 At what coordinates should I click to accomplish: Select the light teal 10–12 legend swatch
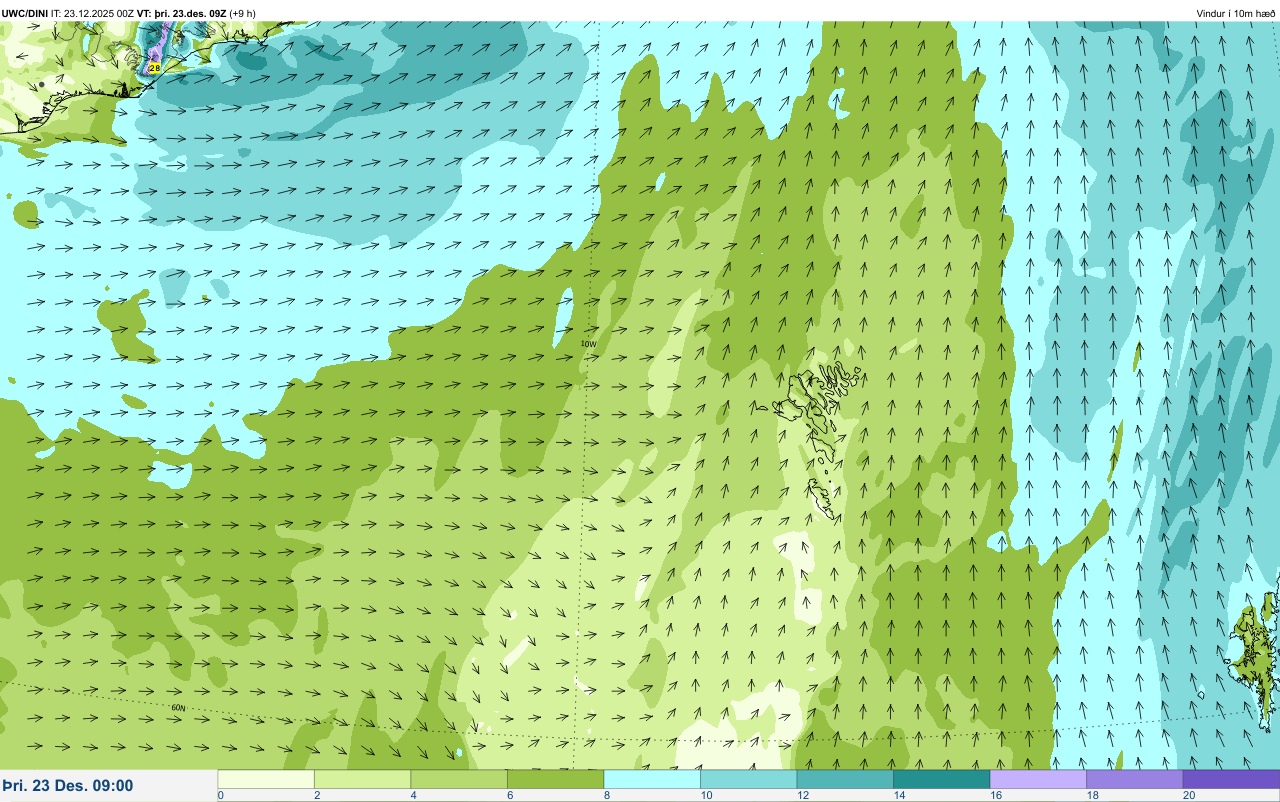tap(749, 779)
